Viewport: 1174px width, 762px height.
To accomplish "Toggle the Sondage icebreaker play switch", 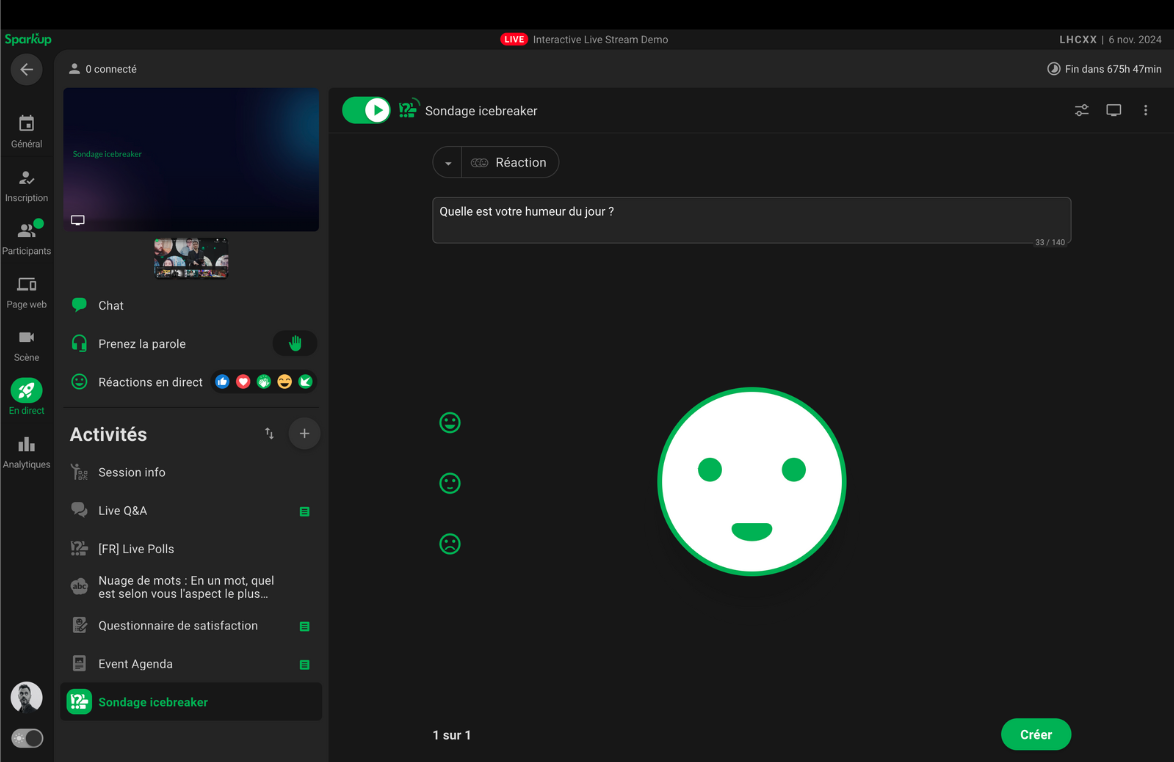I will point(366,111).
